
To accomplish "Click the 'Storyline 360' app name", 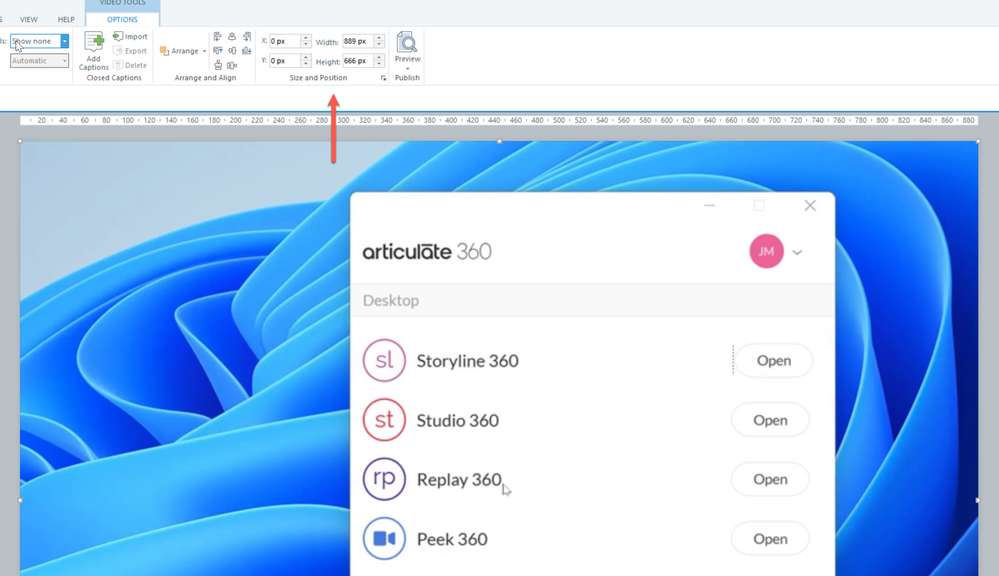I will click(x=468, y=361).
